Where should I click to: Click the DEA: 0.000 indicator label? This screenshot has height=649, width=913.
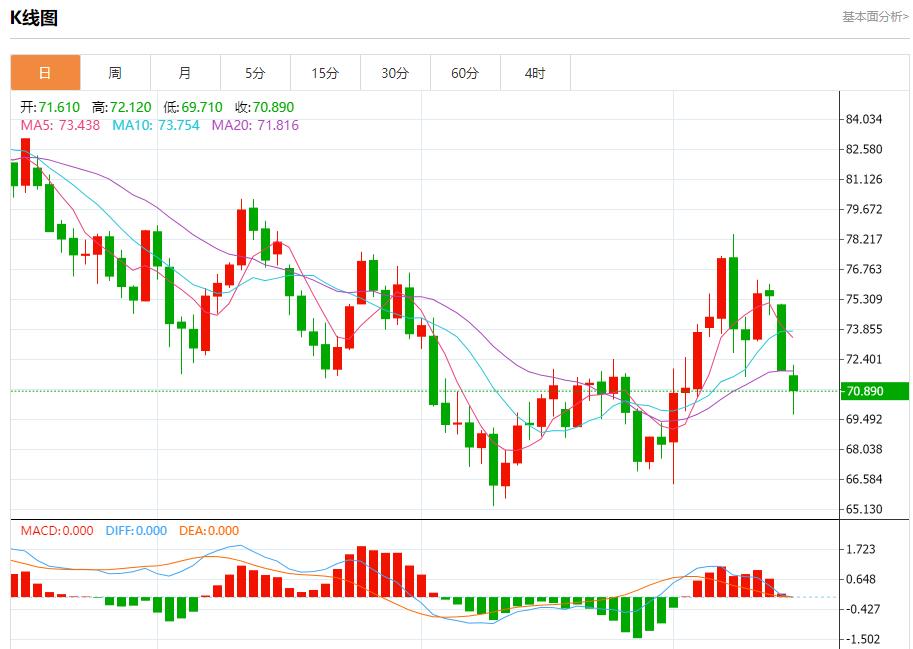coord(209,531)
